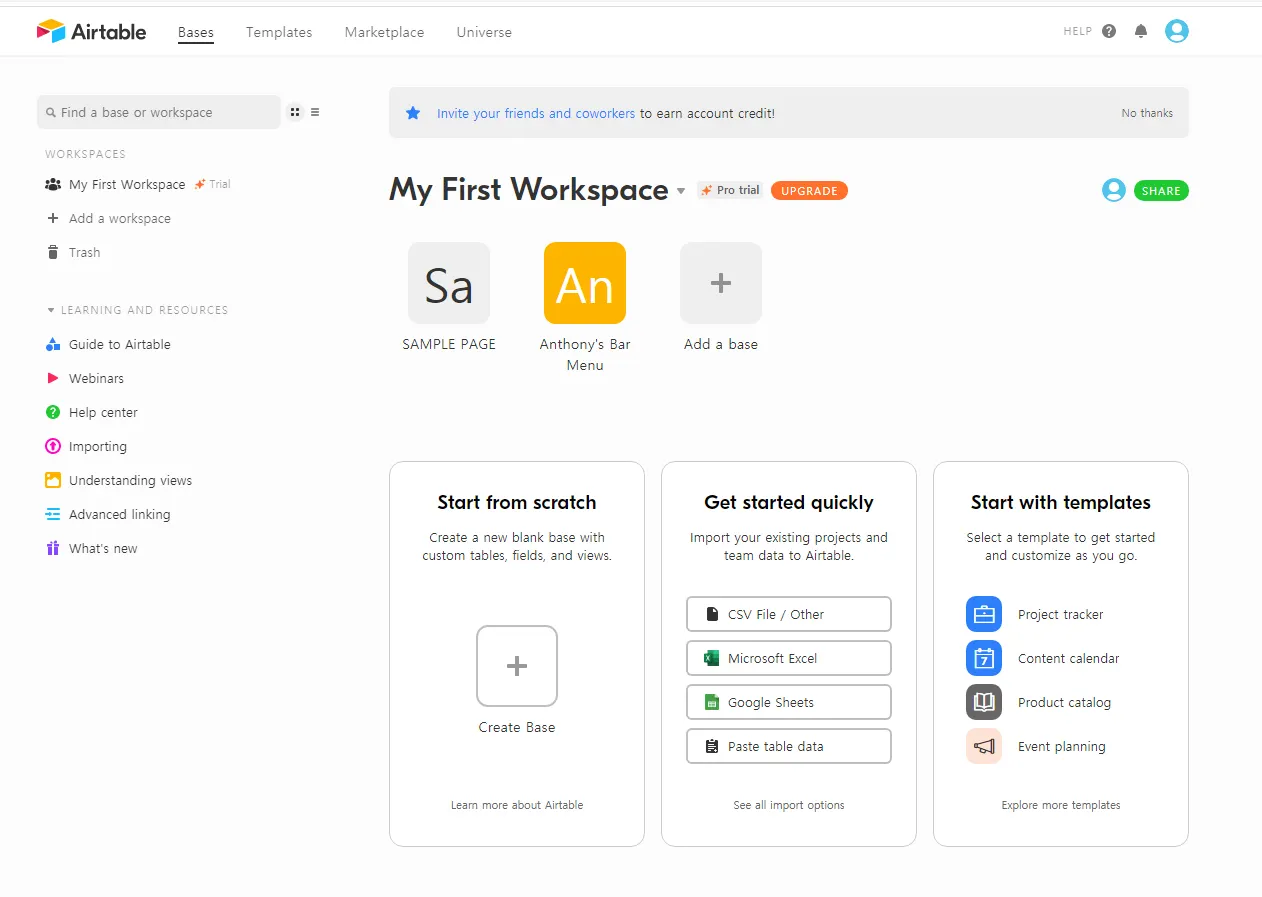
Task: Switch to grid view of bases
Action: 295,112
